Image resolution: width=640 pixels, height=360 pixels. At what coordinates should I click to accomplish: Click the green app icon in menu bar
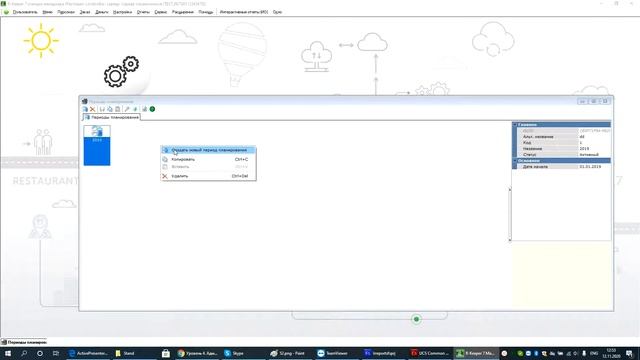coord(6,12)
